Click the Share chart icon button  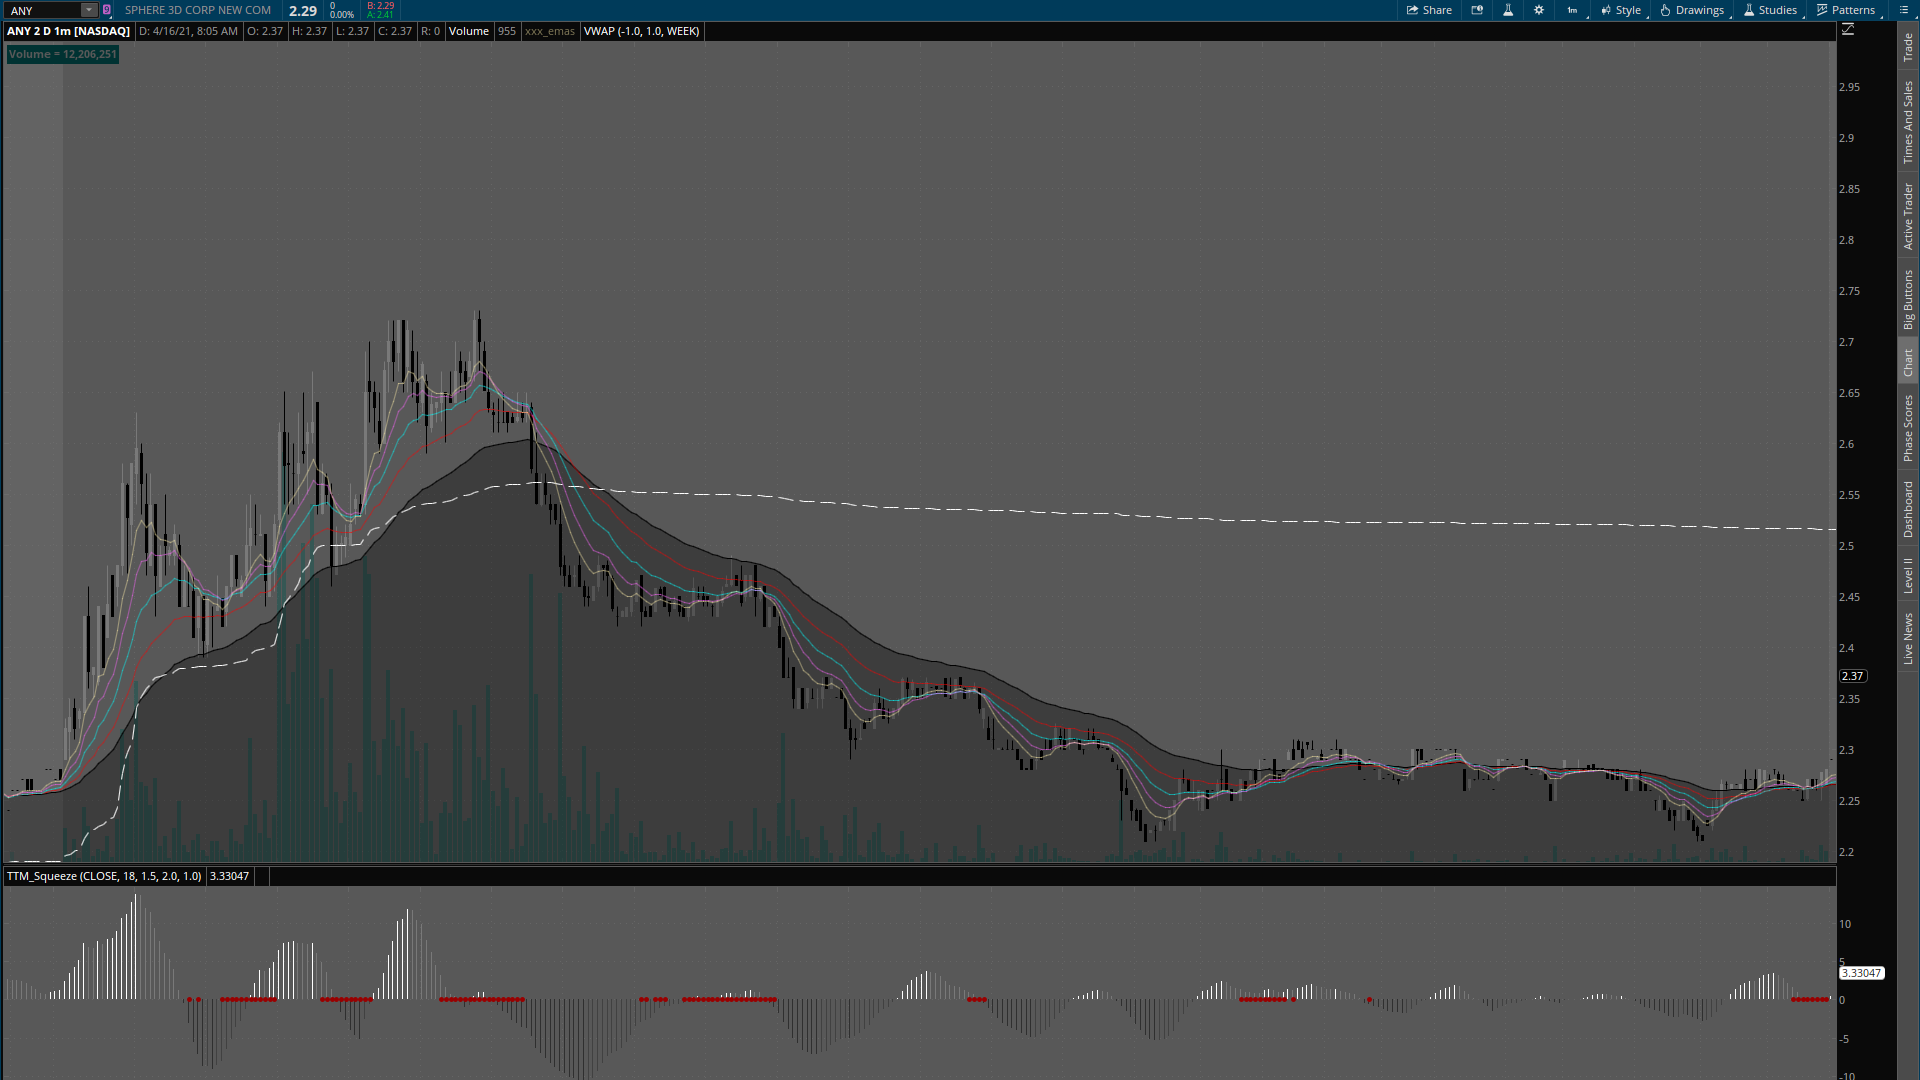(1429, 10)
